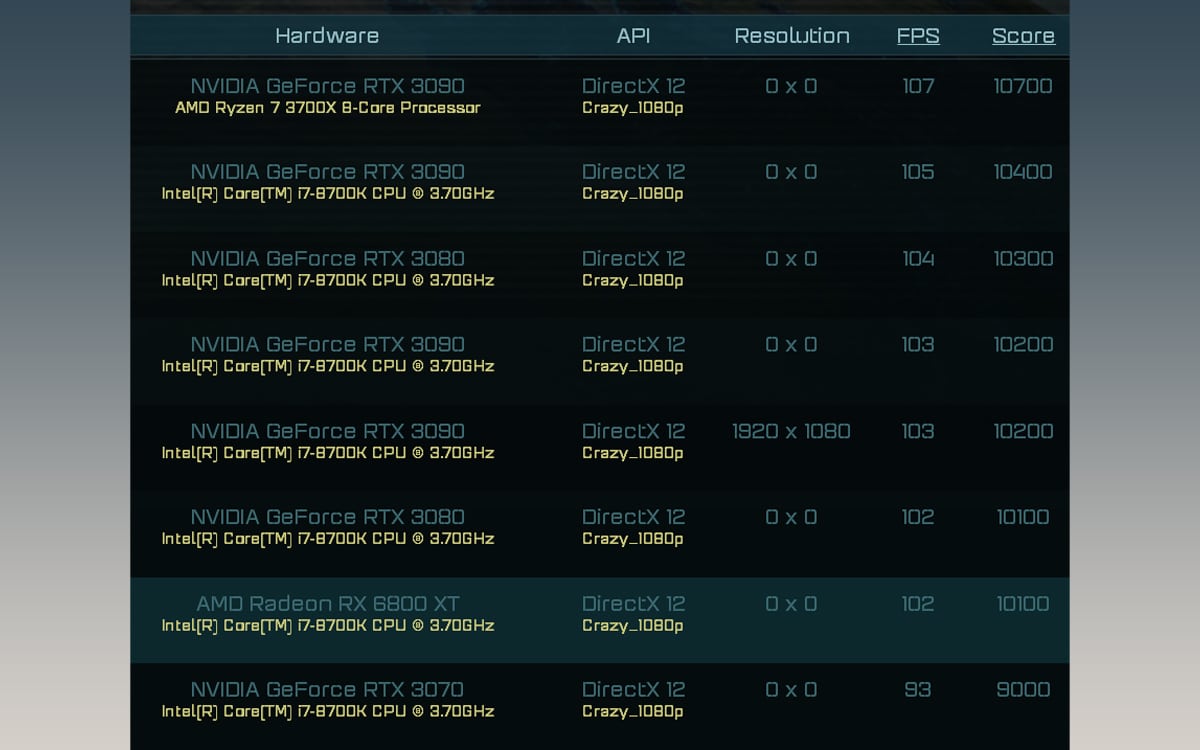Click the 1920 x 1080 resolution cell
This screenshot has width=1200, height=750.
(x=791, y=431)
